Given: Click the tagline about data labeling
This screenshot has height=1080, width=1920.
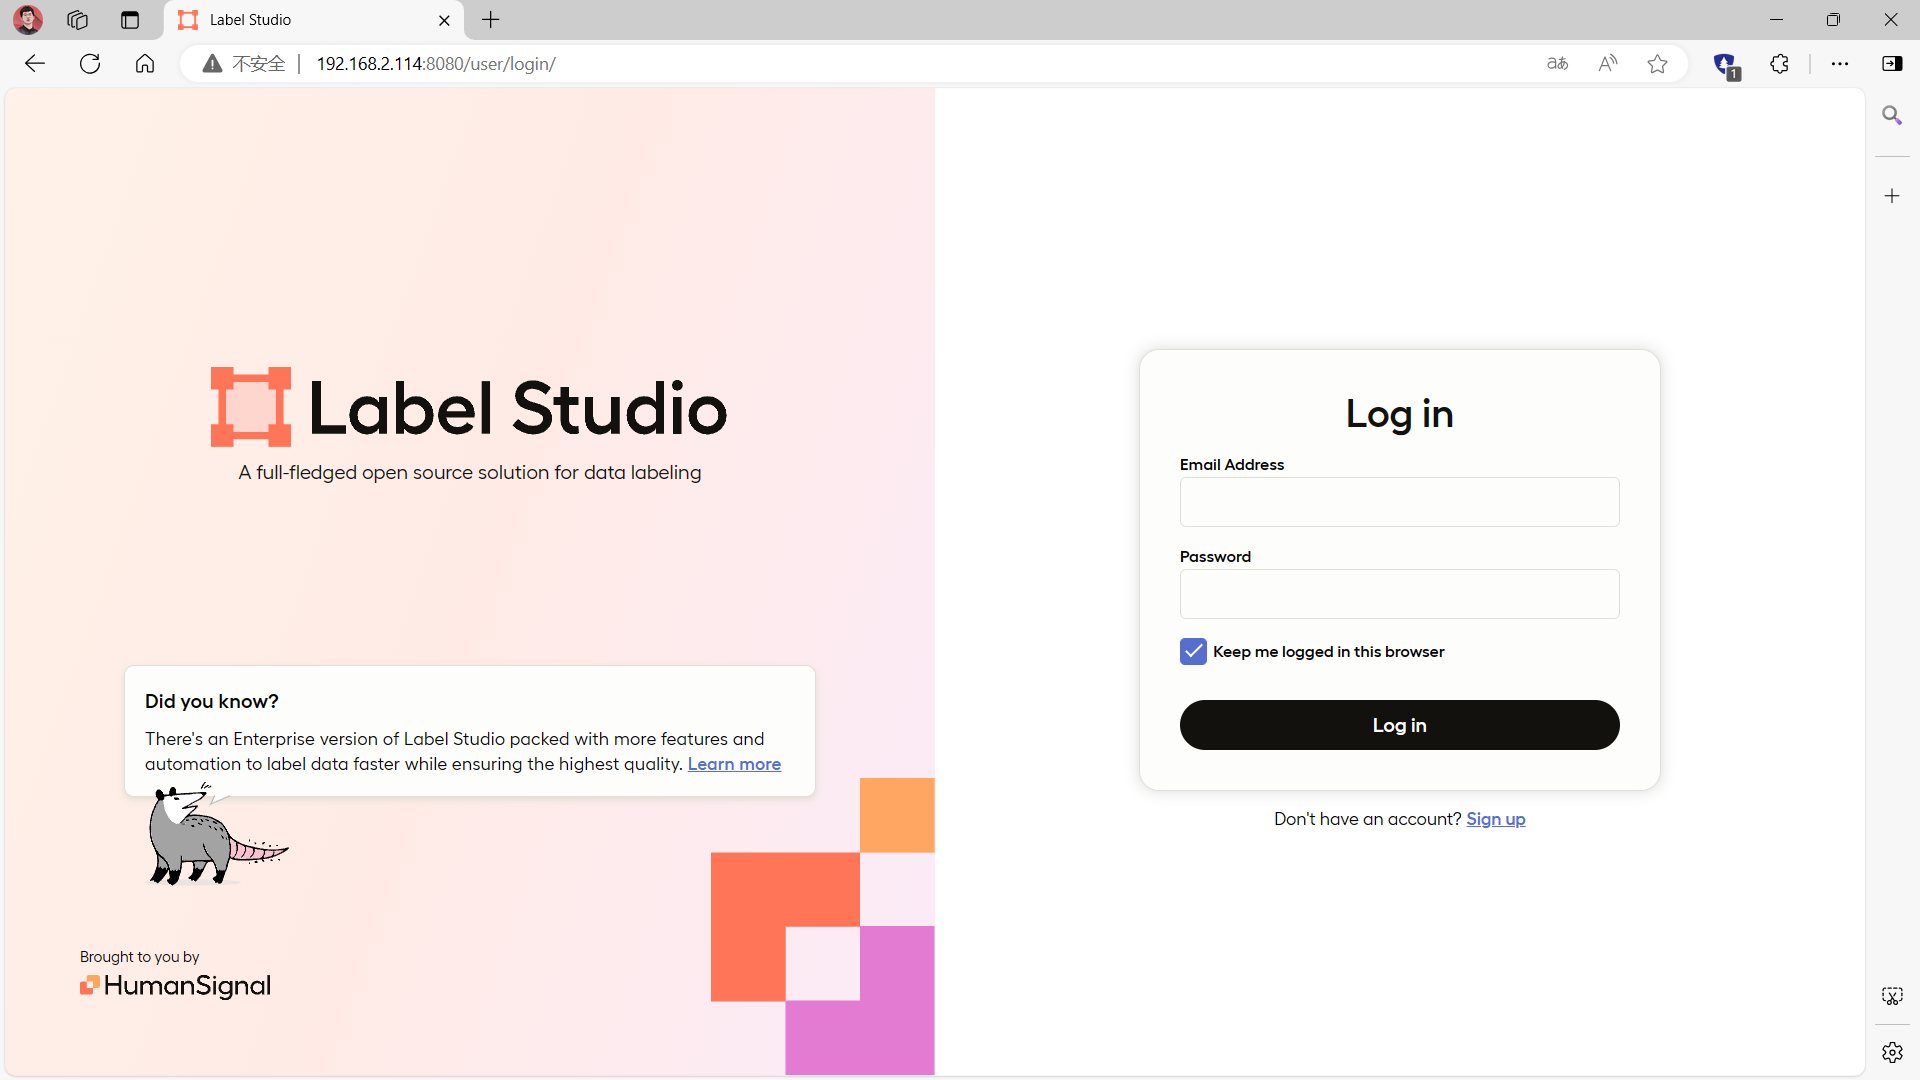Looking at the screenshot, I should click(470, 473).
